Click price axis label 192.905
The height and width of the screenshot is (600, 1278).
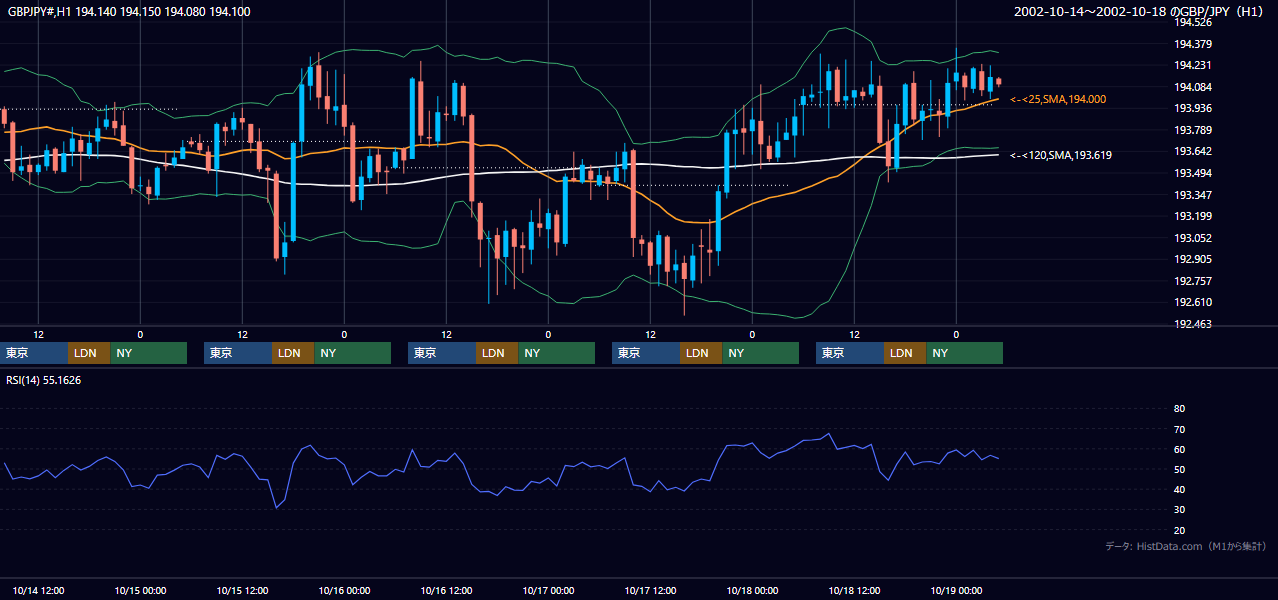[1193, 259]
